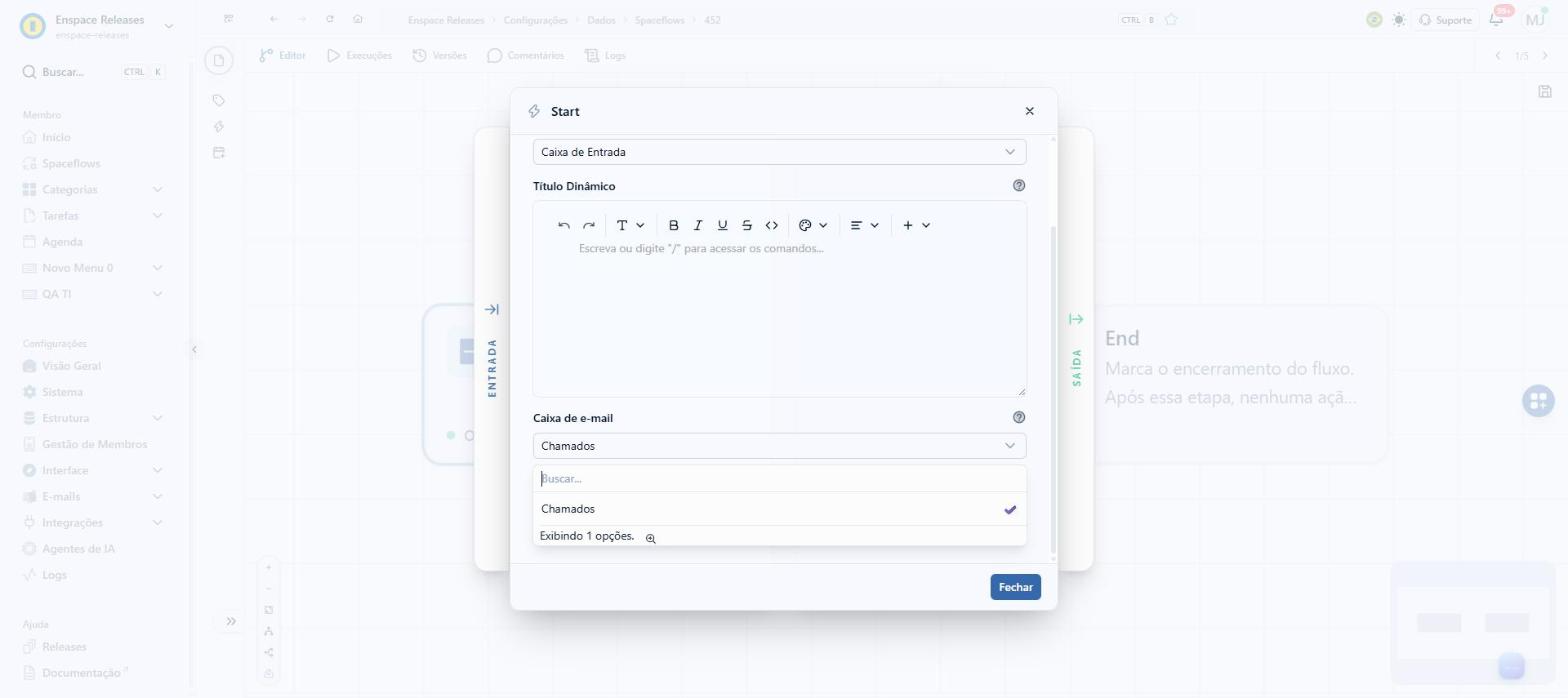Expand Estrutura in sidebar
This screenshot has height=698, width=1568.
(x=94, y=418)
